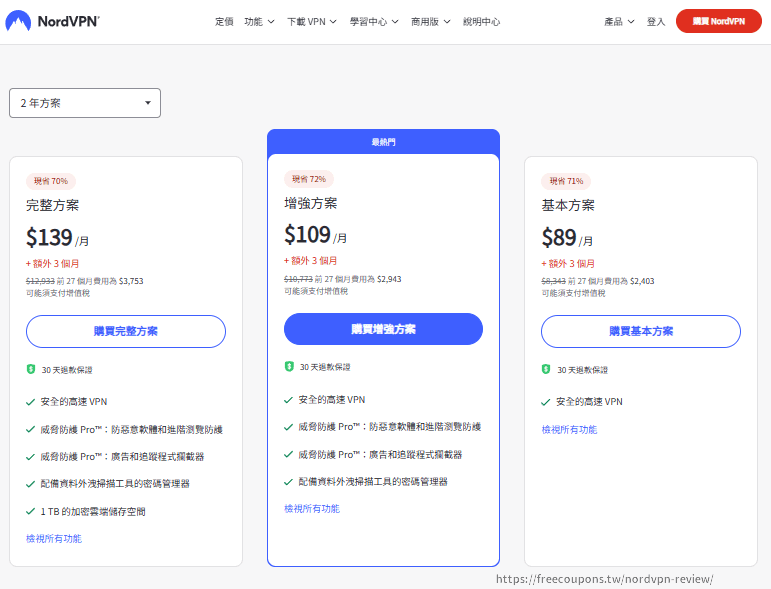Click 安全的高速 VPN in 基本方案 card
Viewport: 771px width, 589px height.
click(589, 402)
